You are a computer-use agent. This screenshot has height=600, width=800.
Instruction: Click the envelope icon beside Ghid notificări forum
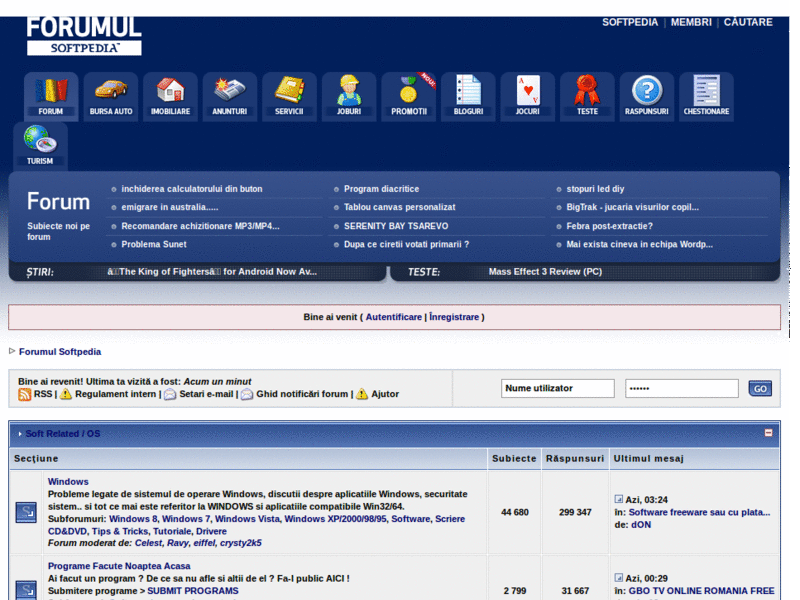[x=247, y=394]
